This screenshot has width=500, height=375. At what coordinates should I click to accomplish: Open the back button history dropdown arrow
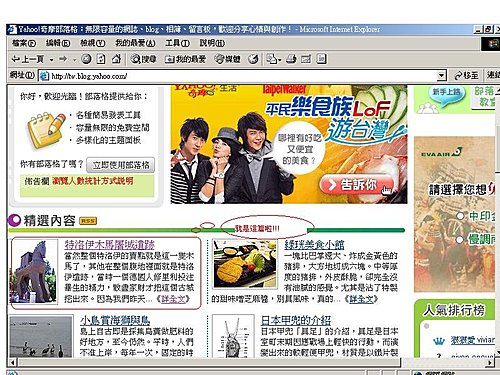pyautogui.click(x=51, y=60)
